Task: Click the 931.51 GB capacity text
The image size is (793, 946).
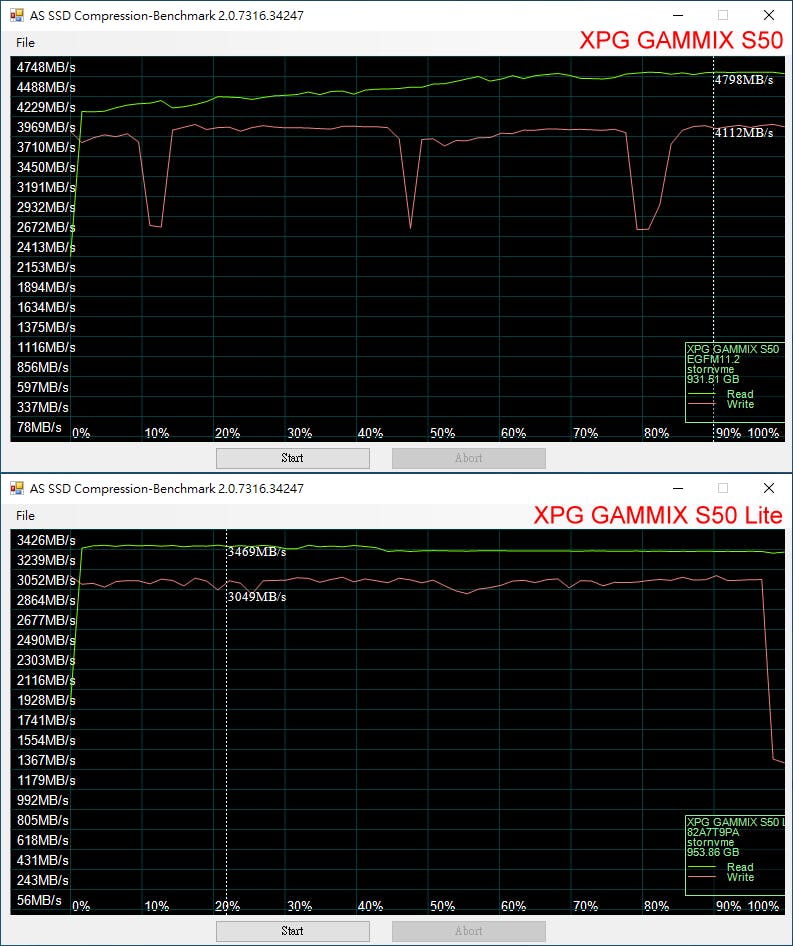Action: click(713, 379)
